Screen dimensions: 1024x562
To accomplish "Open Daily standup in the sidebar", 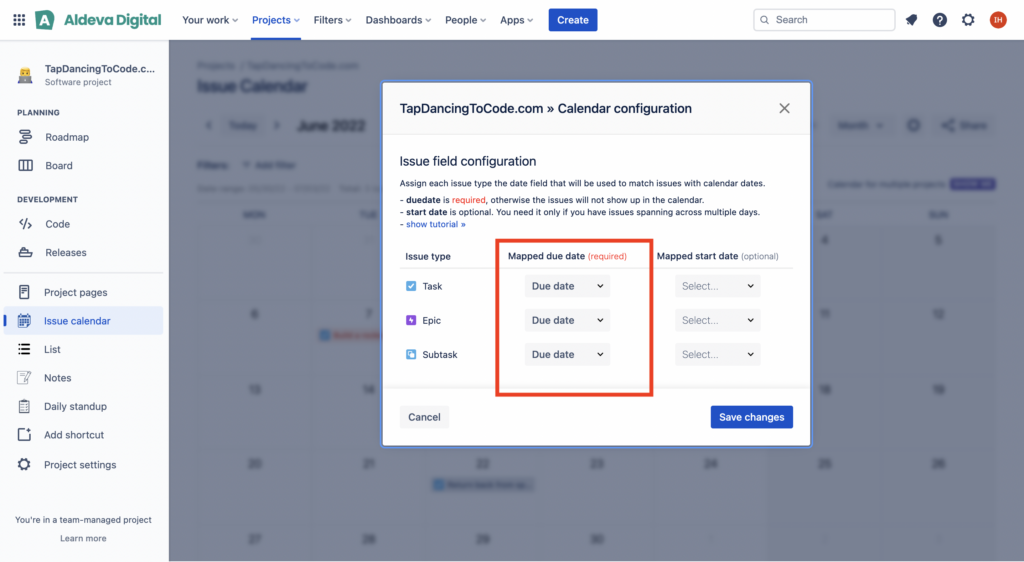I will coord(75,407).
